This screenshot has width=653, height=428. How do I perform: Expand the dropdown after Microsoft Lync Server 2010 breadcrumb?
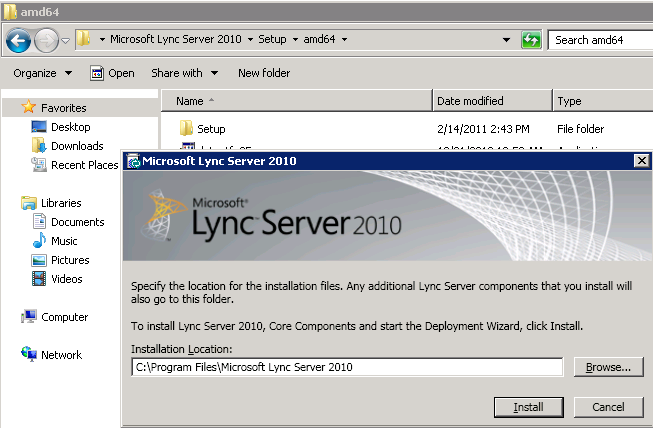pos(250,40)
